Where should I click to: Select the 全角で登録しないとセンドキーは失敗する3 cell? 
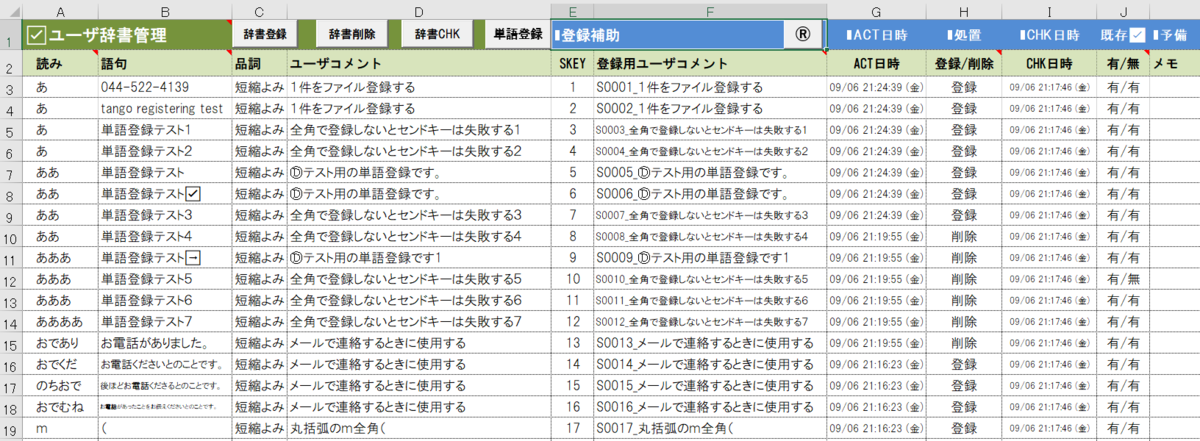[418, 216]
